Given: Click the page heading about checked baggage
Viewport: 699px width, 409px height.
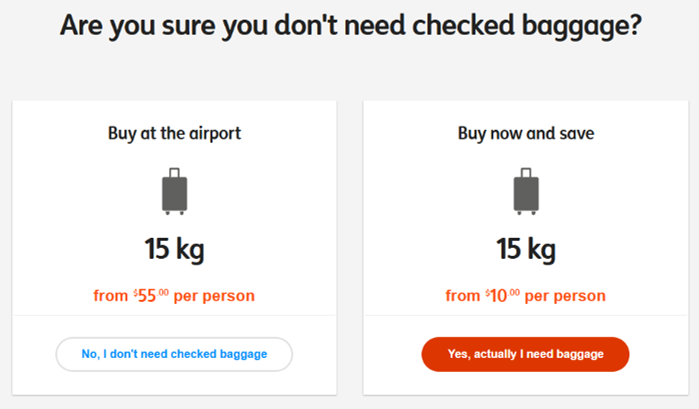Looking at the screenshot, I should (349, 26).
